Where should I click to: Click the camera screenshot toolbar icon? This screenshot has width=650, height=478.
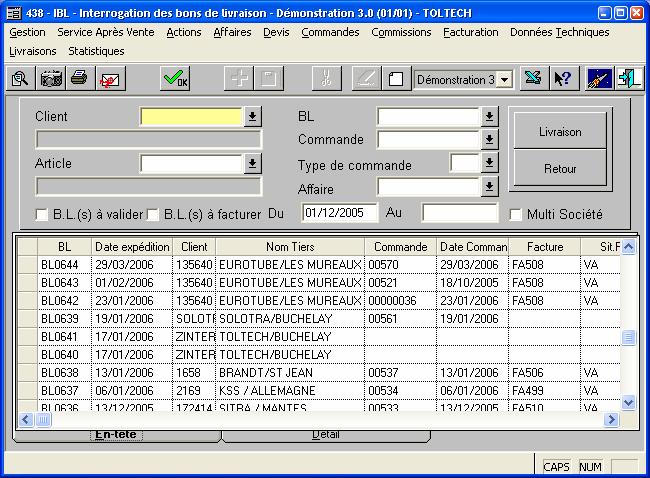(x=51, y=78)
